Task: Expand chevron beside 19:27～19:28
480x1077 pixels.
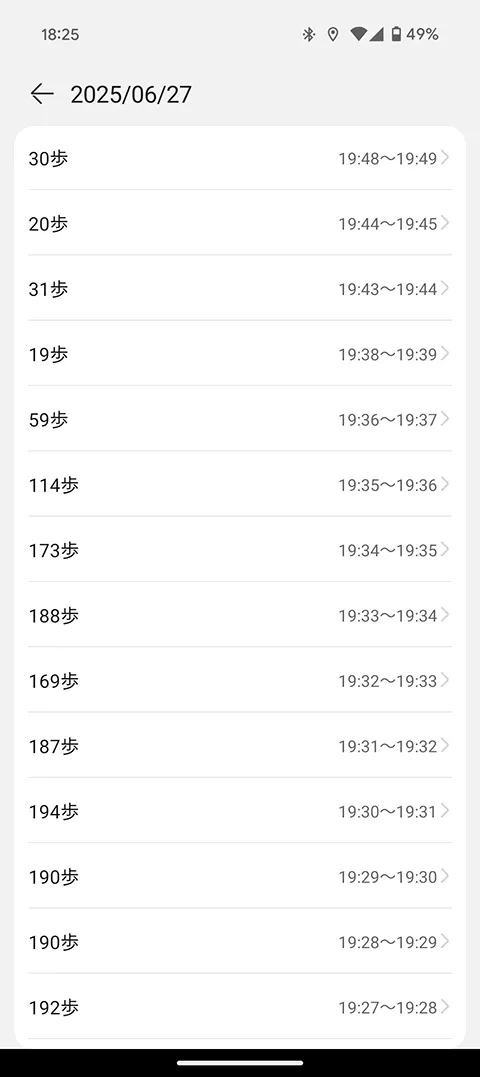Action: point(445,1007)
